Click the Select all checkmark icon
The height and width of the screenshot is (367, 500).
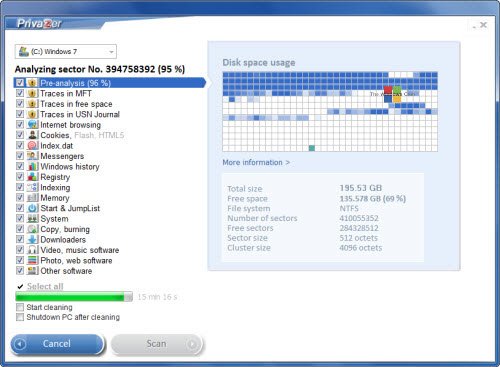pyautogui.click(x=20, y=286)
